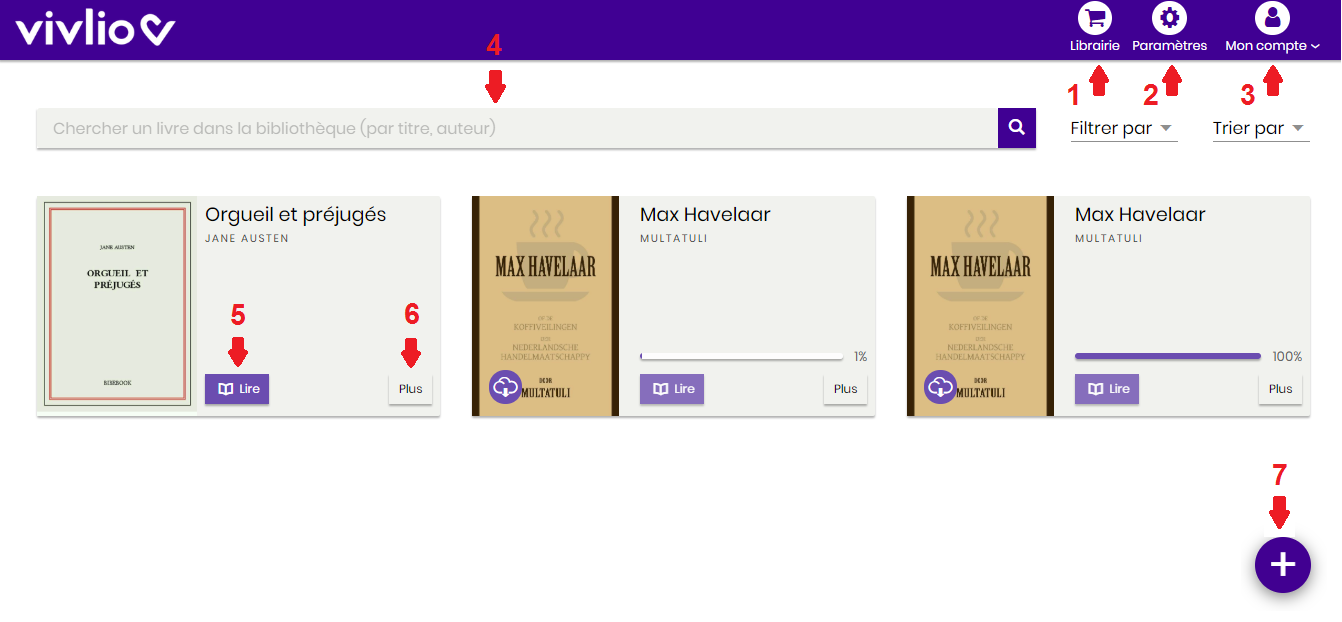
Task: Click the 100% reading progress bar
Action: (x=1168, y=356)
